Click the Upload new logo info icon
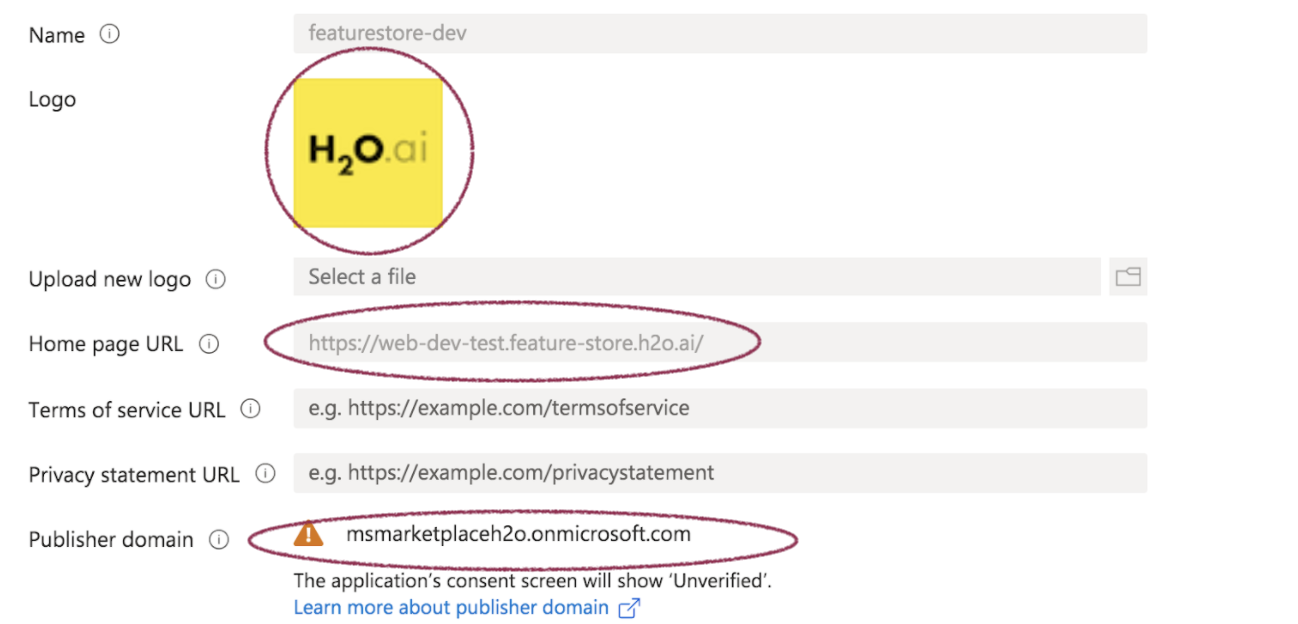 (215, 279)
